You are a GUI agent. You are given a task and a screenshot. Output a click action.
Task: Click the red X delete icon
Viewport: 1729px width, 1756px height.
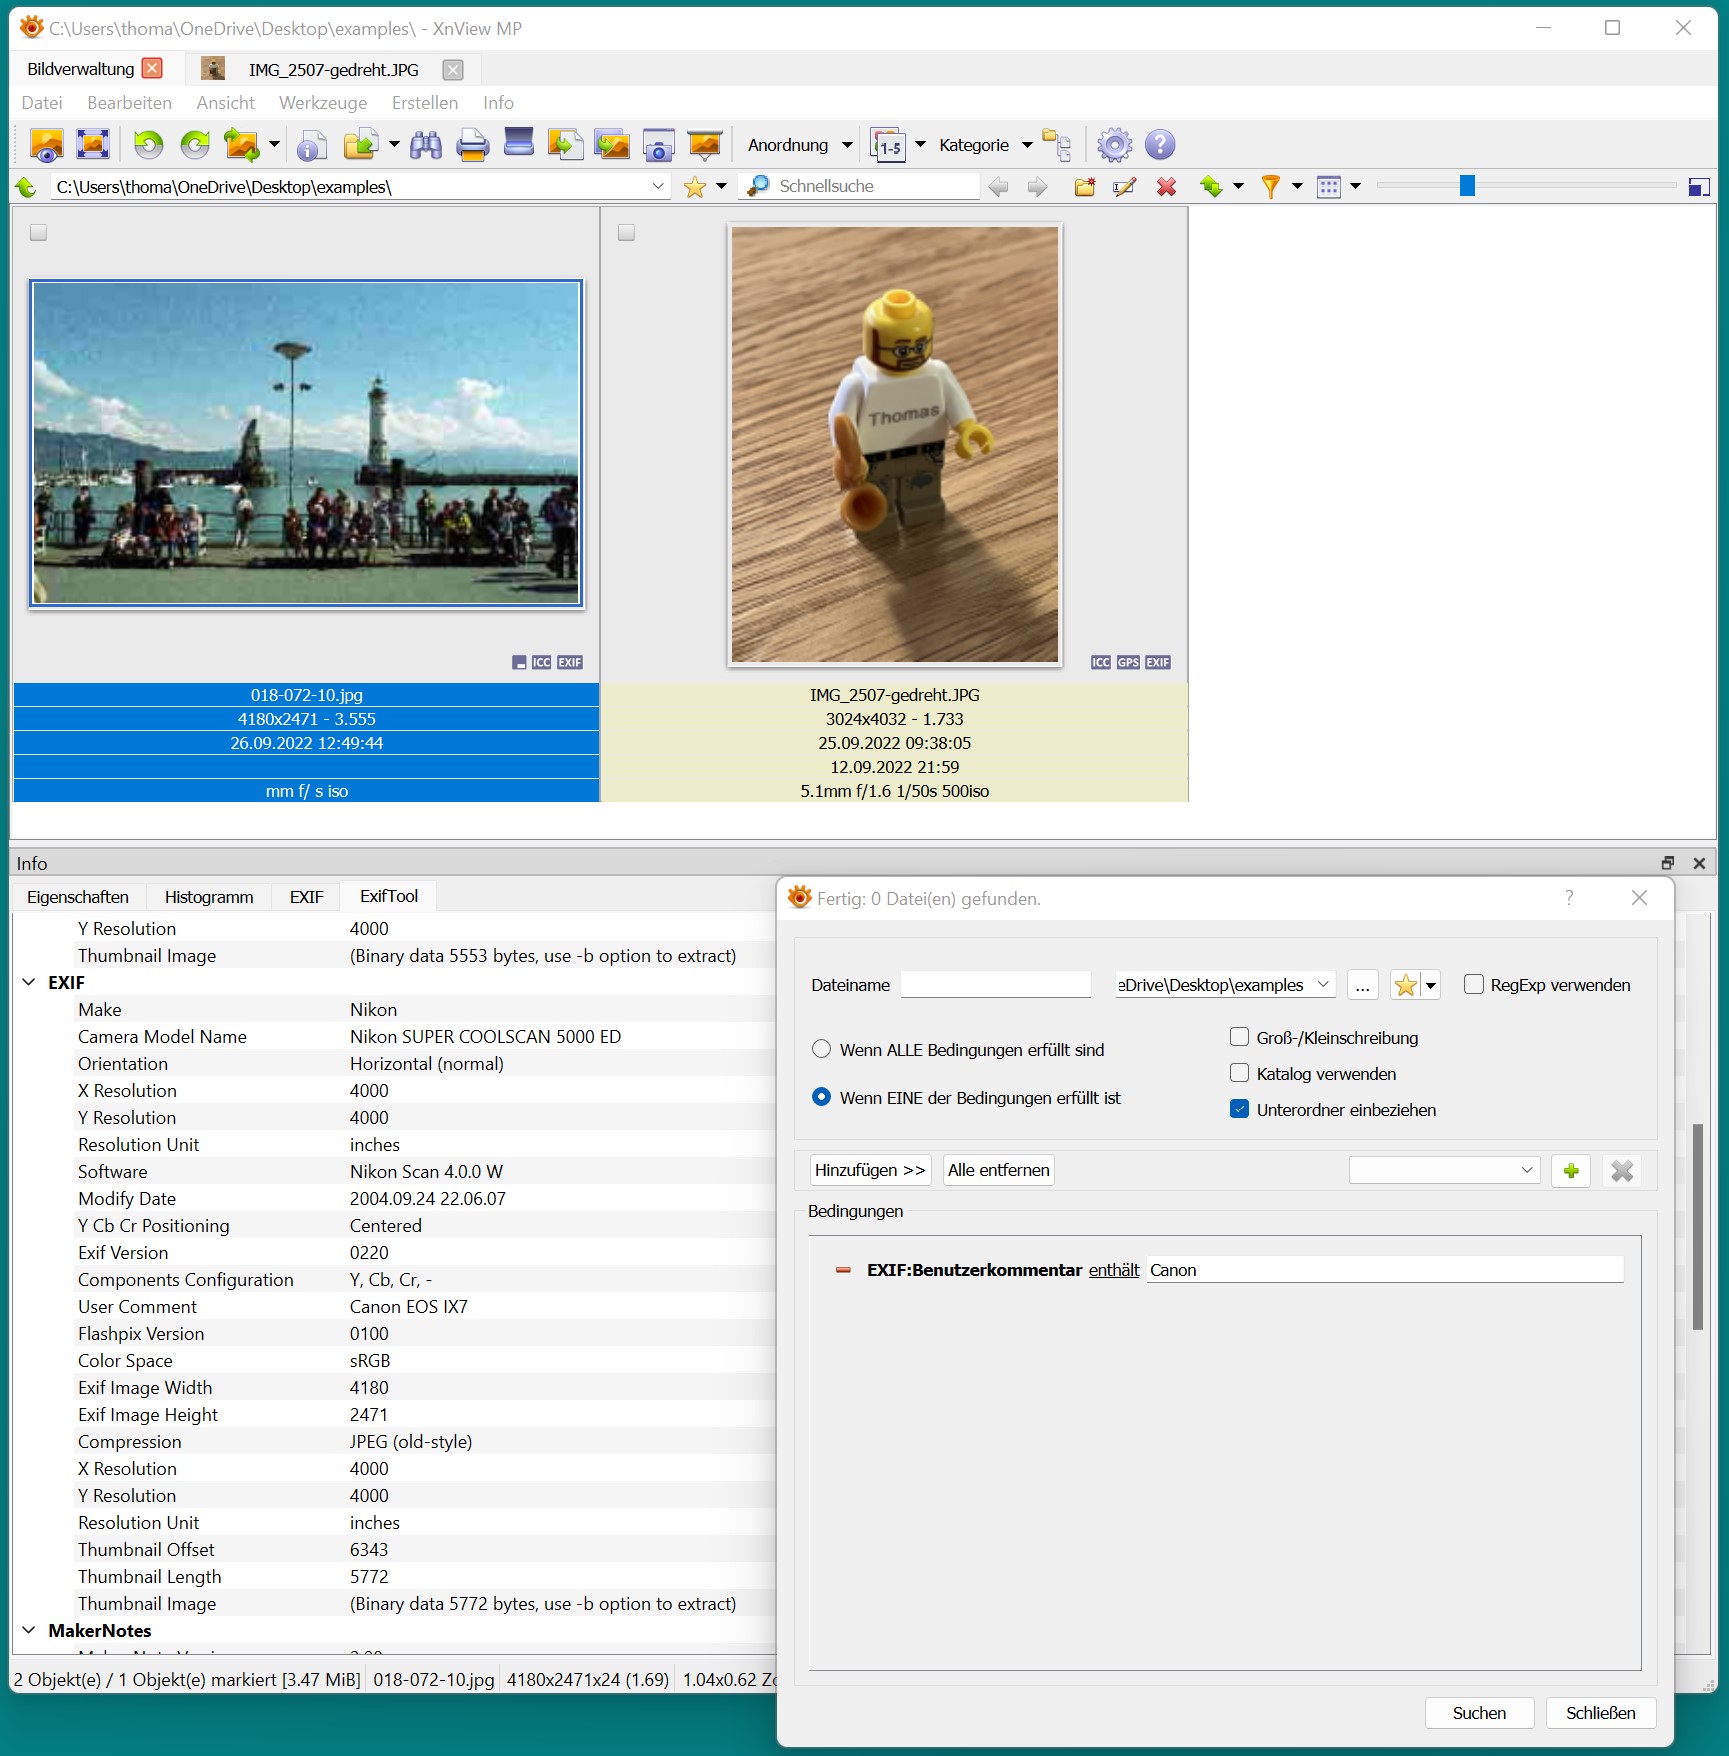pyautogui.click(x=1166, y=187)
